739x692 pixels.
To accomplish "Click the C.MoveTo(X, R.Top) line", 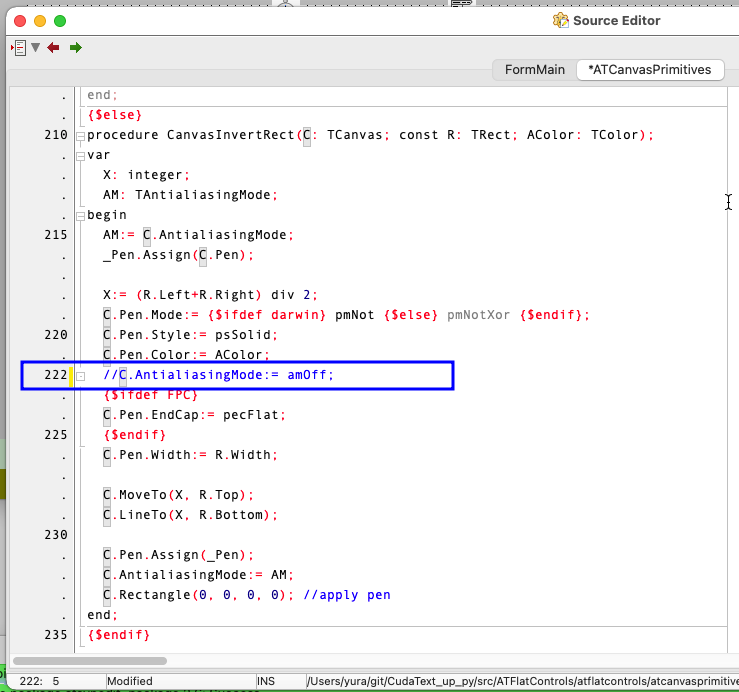I will (x=179, y=495).
